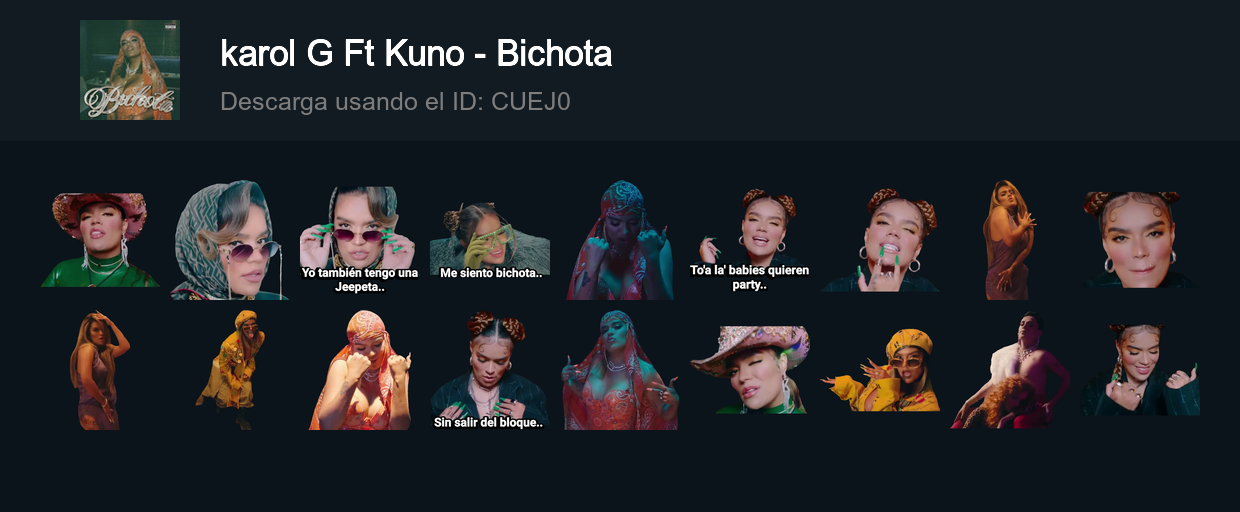Select the close-up face with hoop earrings sticker
1240x512 pixels.
coord(1140,240)
